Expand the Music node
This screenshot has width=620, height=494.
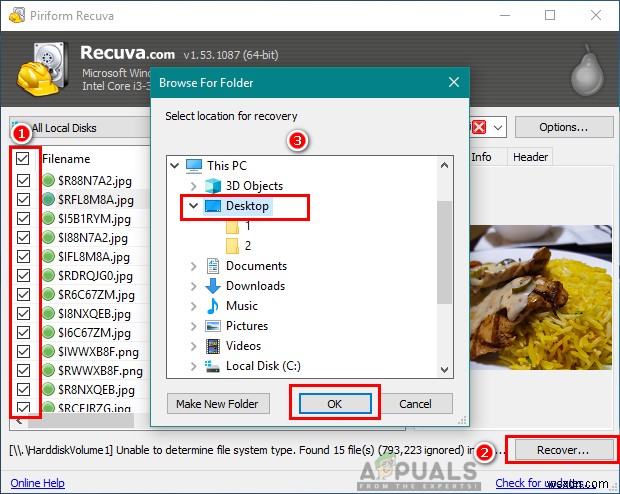click(193, 306)
